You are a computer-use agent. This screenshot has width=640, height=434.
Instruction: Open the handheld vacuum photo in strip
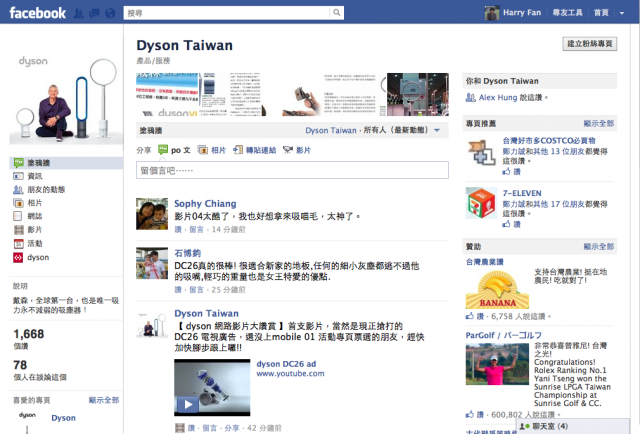click(x=292, y=94)
